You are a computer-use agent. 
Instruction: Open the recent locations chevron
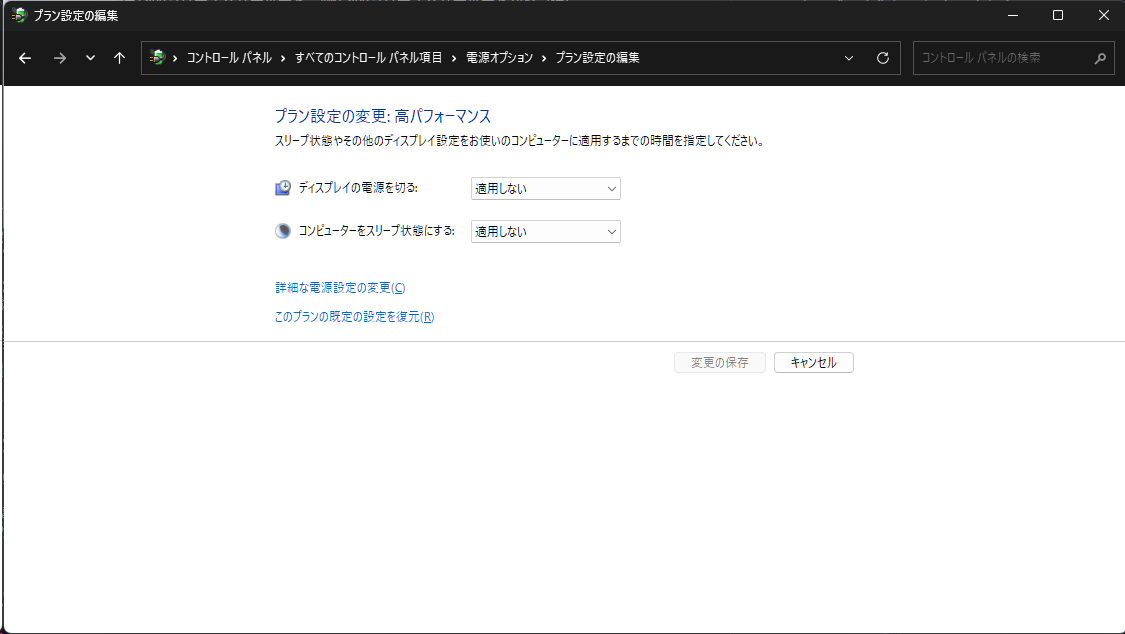90,58
